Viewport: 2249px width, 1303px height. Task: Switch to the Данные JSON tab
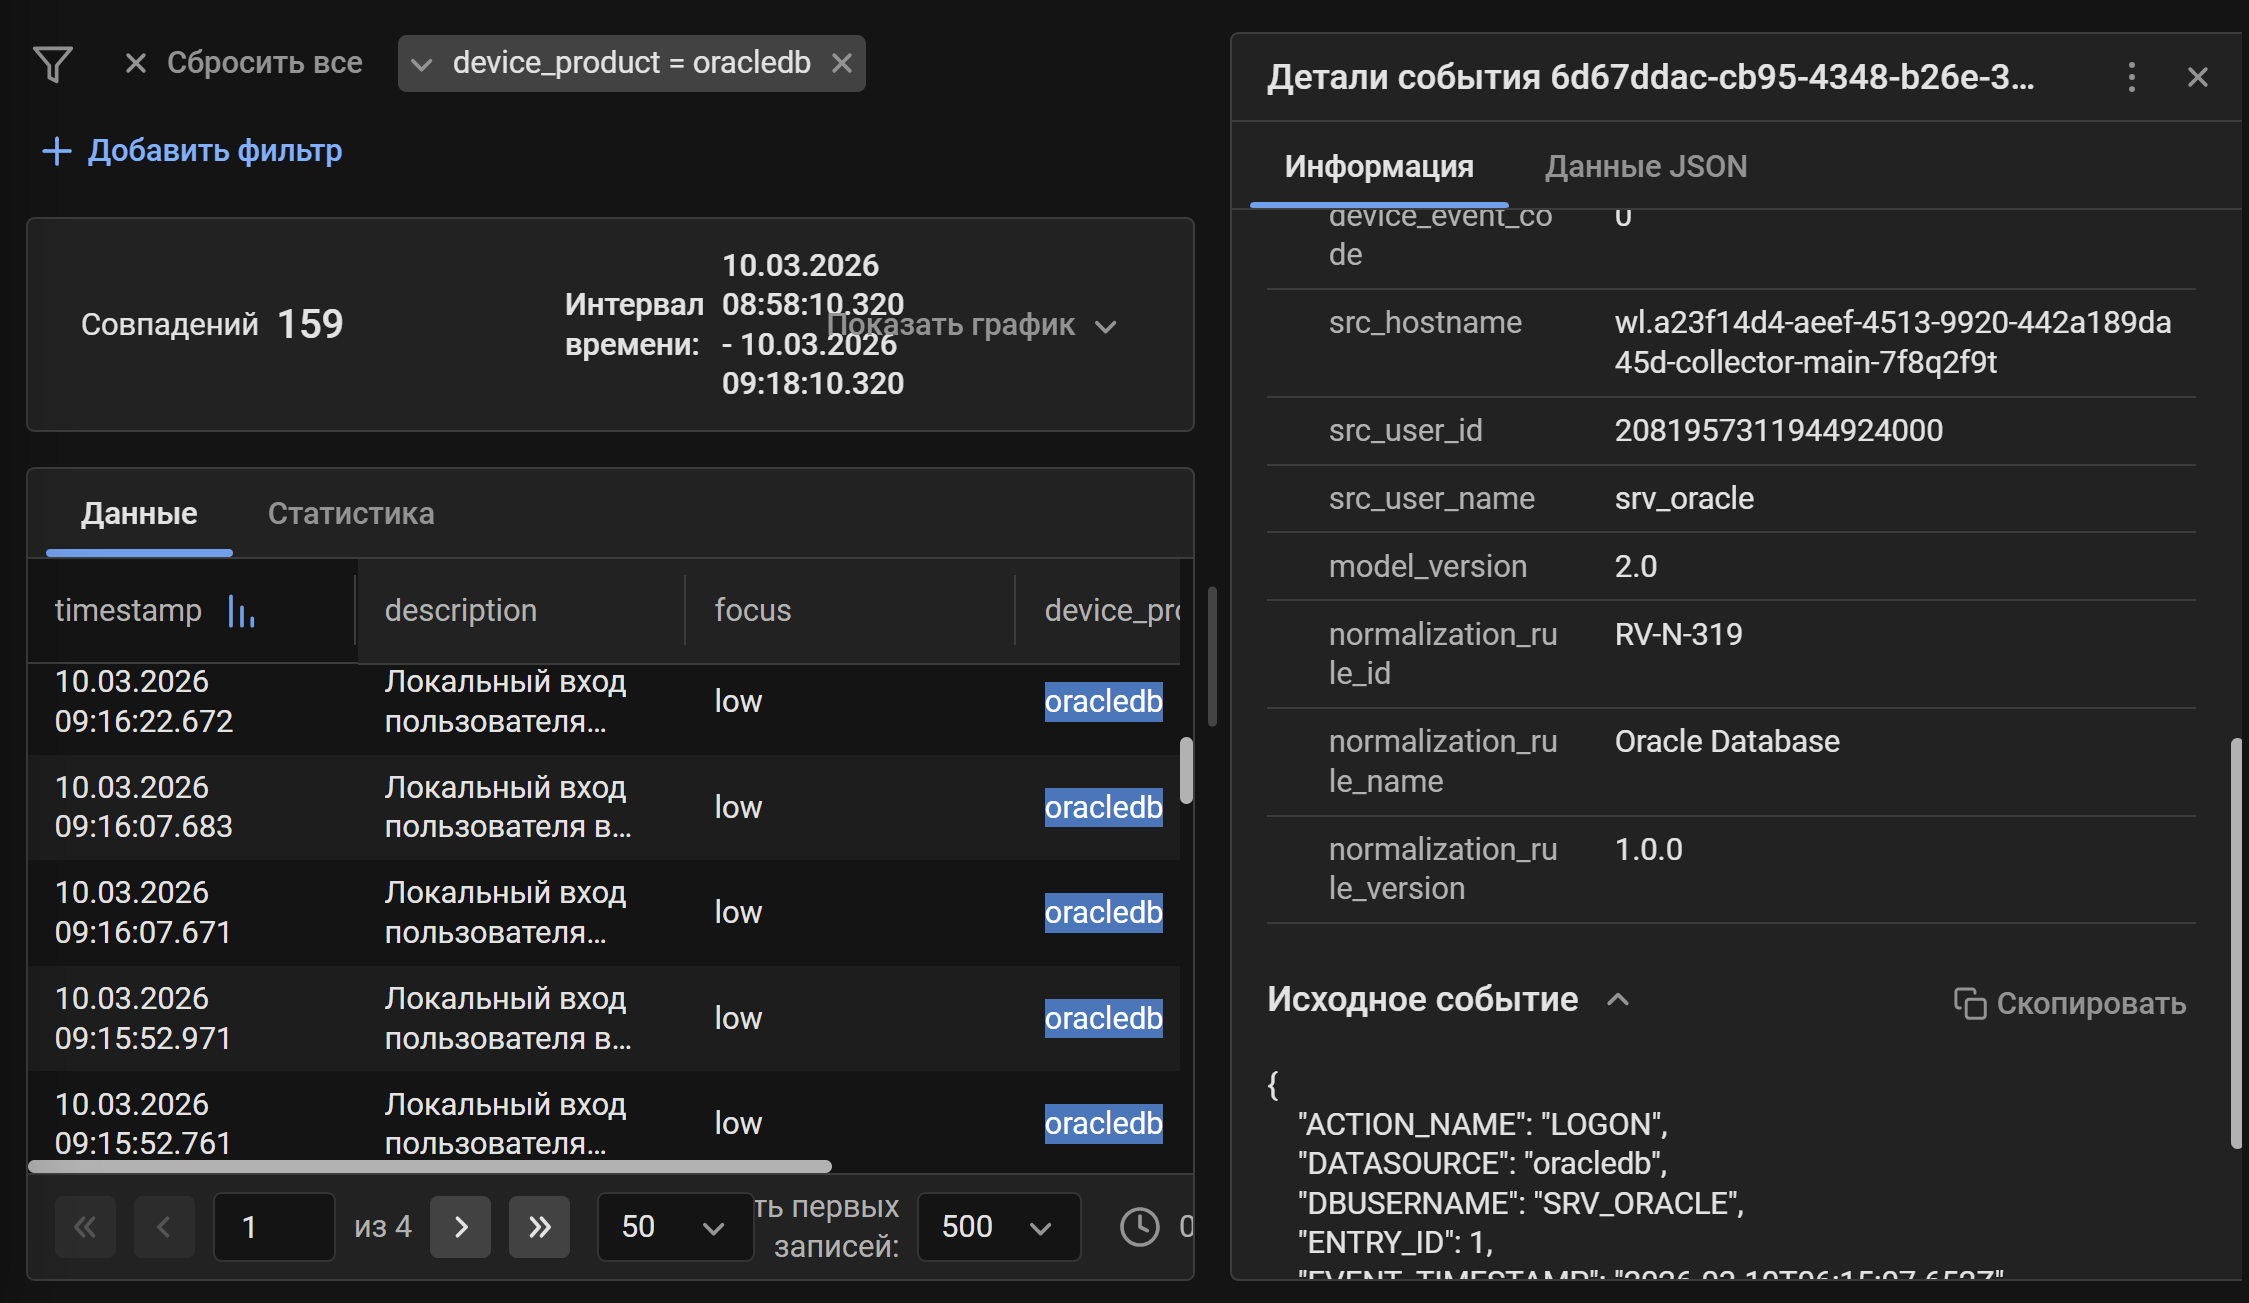[1644, 166]
